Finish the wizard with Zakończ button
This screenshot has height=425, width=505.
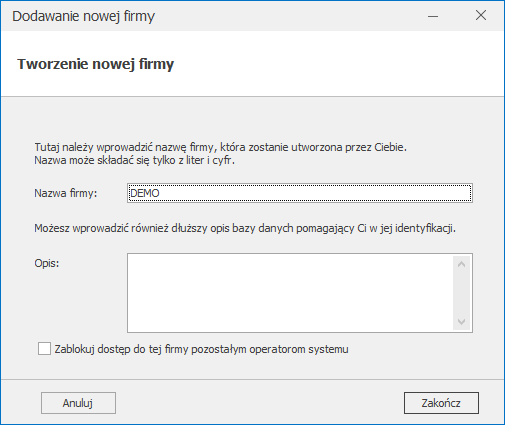441,403
